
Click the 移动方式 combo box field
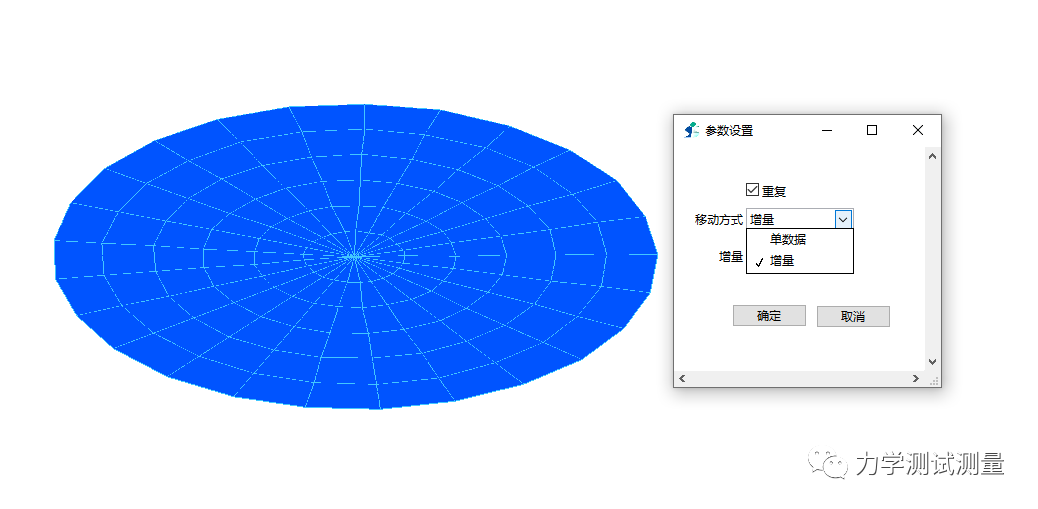tap(790, 219)
